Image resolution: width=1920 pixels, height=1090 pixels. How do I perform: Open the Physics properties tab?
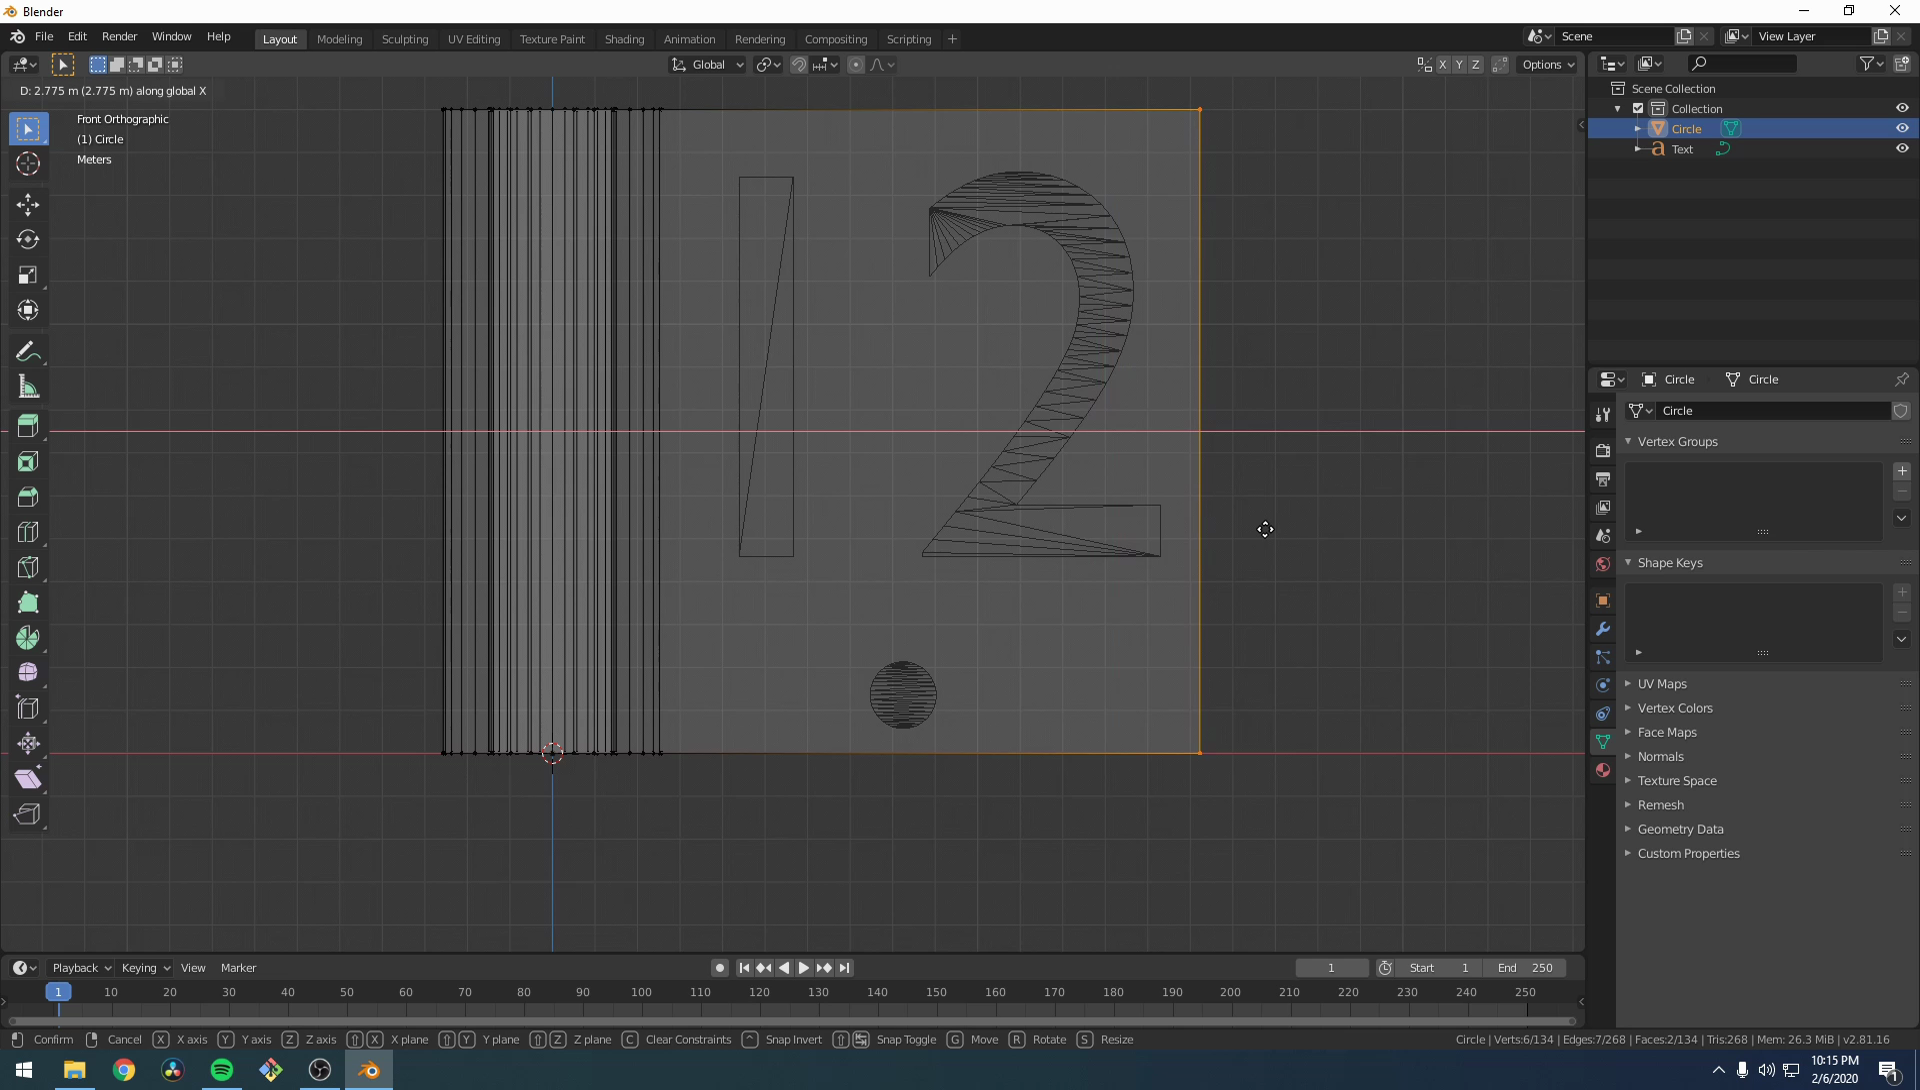click(x=1603, y=685)
